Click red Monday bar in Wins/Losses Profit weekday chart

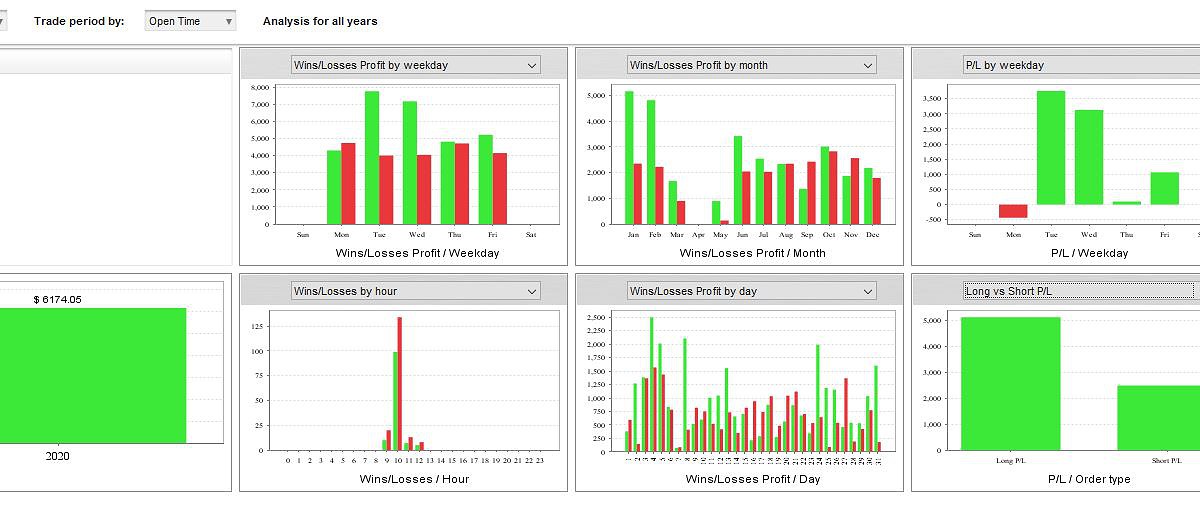[x=348, y=184]
